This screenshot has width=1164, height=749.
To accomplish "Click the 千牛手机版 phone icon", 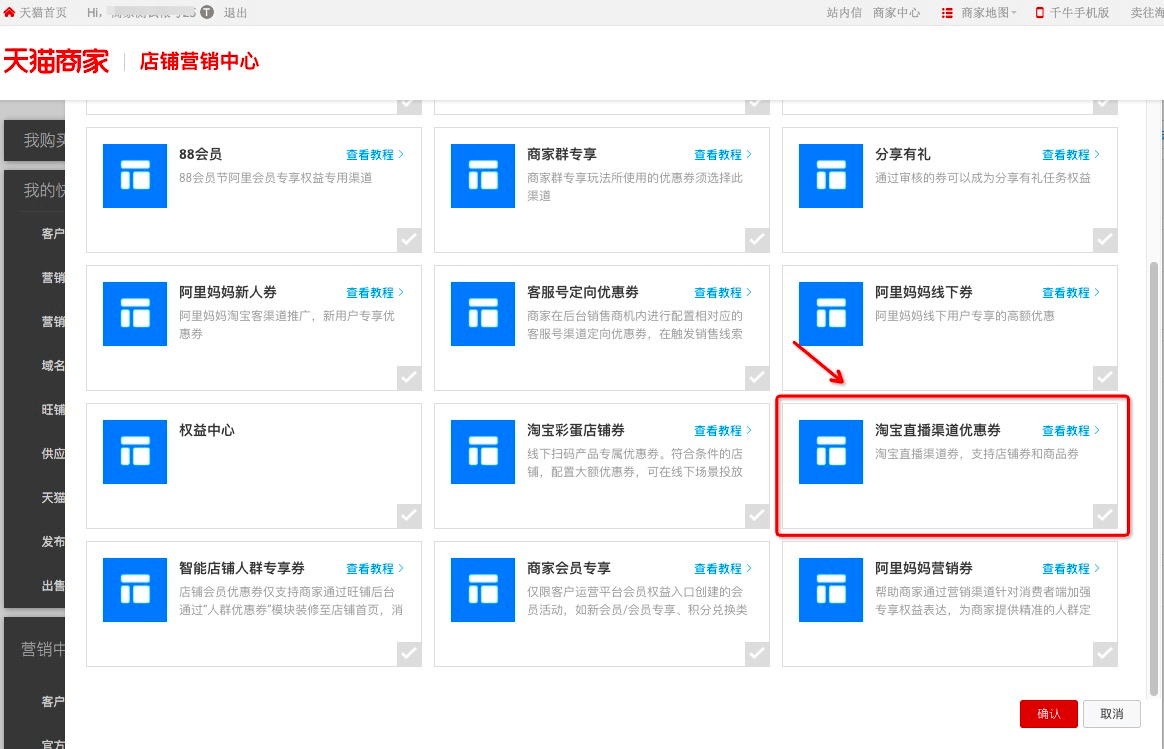I will pos(1040,13).
